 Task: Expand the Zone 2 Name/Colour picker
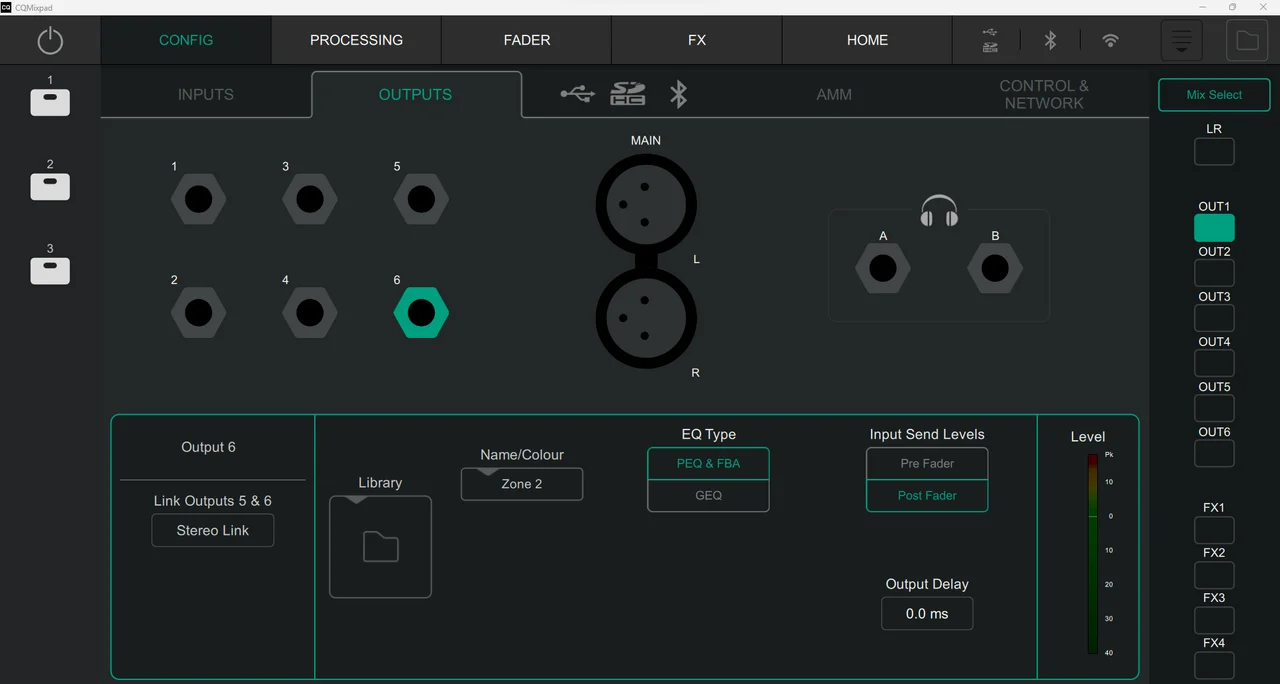tap(522, 484)
